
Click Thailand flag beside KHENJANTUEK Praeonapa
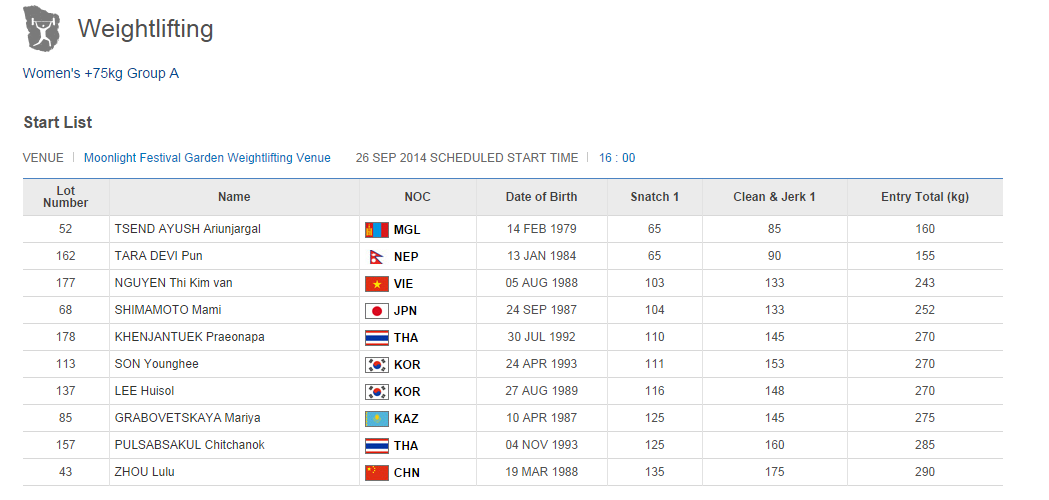[376, 337]
